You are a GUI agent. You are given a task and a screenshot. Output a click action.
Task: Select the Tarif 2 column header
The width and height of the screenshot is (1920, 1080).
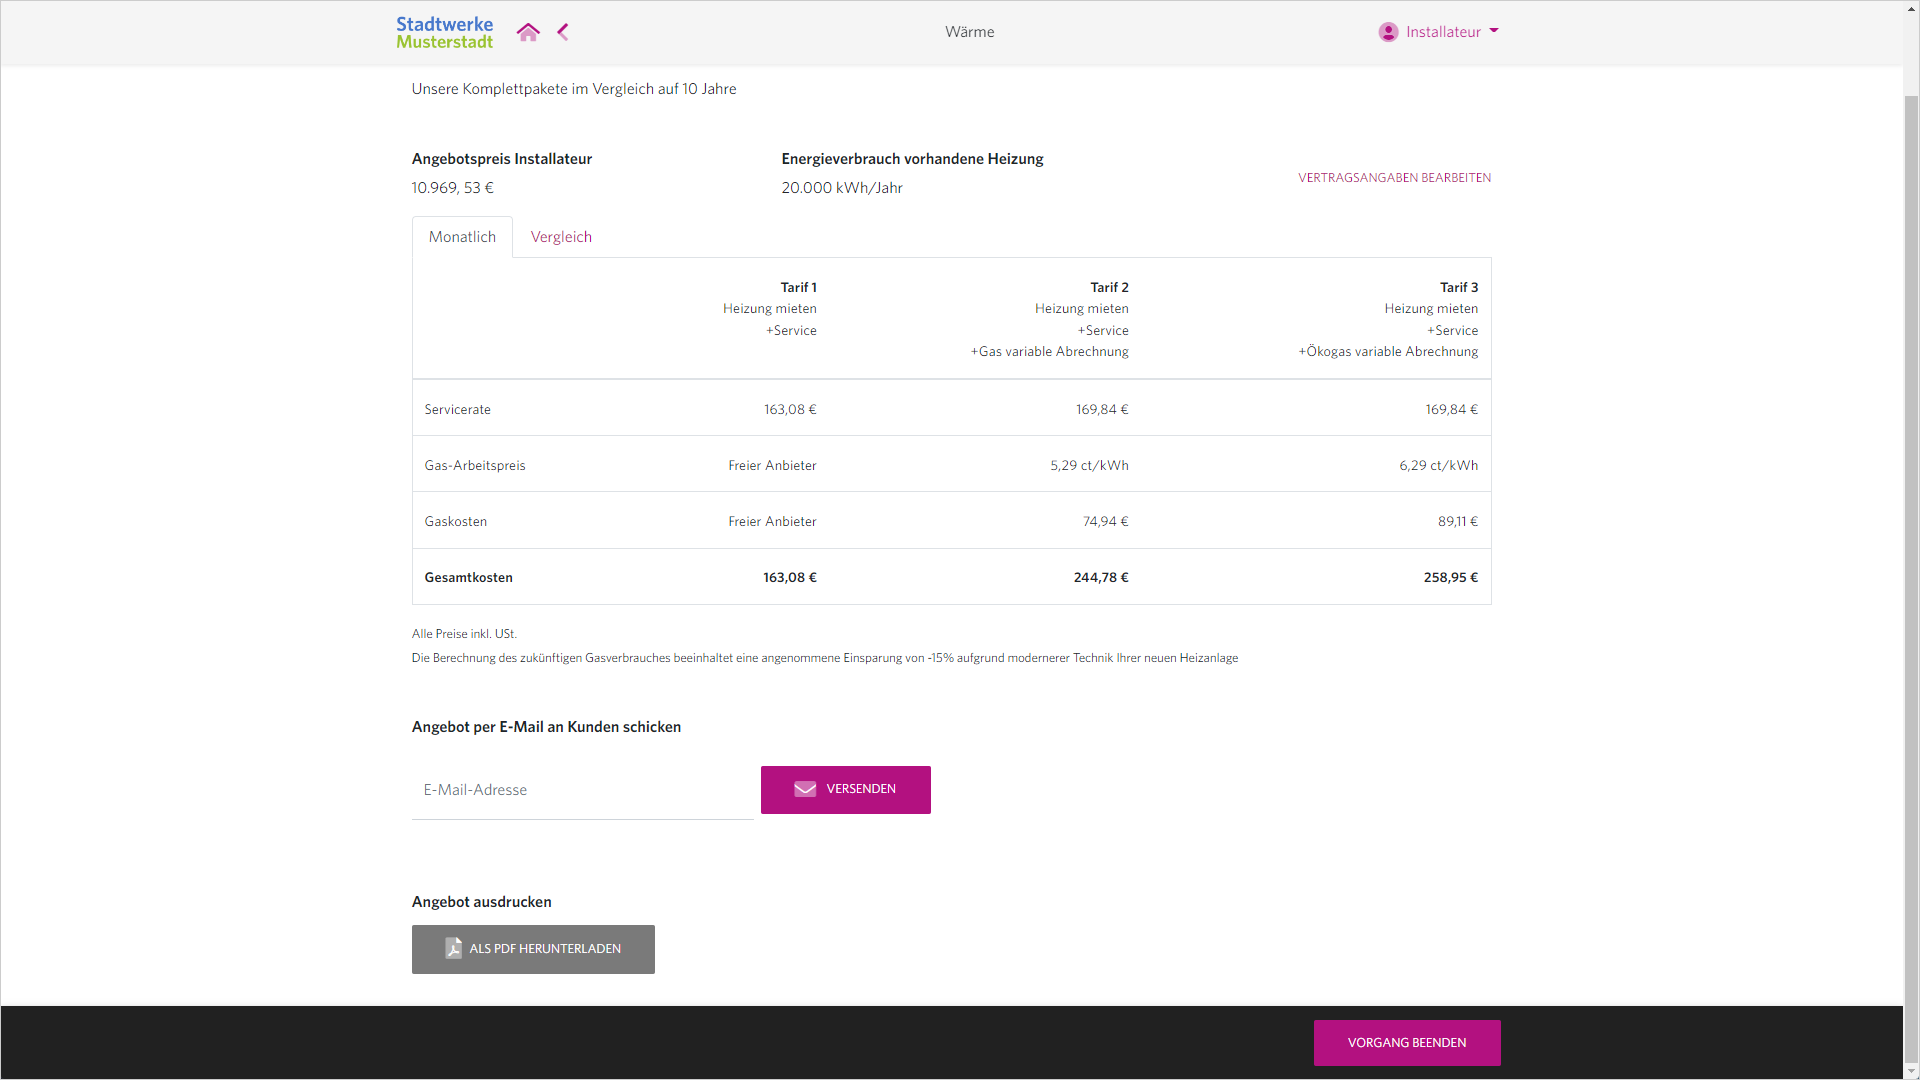[x=1108, y=287]
